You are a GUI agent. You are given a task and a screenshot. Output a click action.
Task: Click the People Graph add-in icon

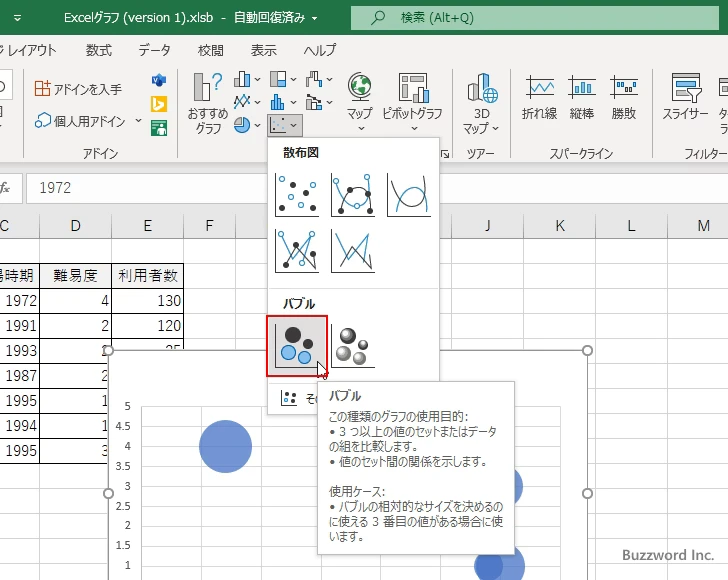click(159, 128)
